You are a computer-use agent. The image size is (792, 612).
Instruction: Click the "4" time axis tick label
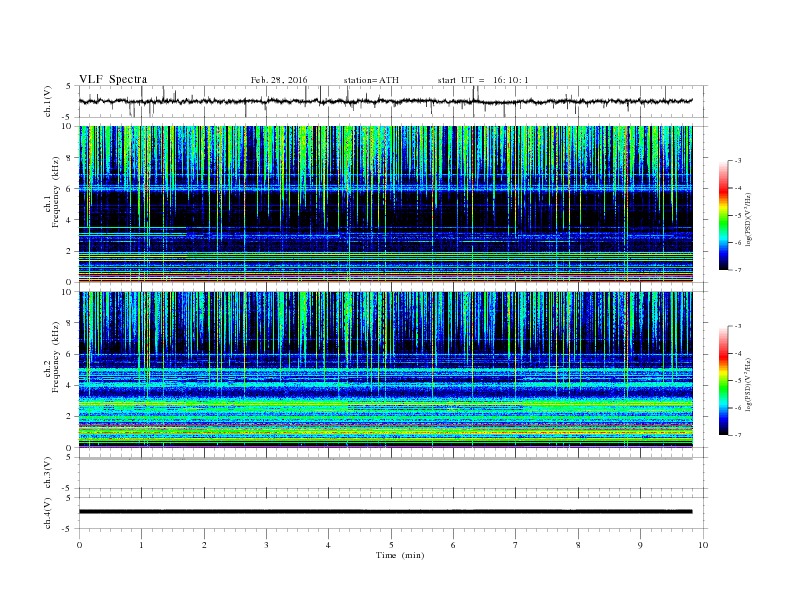click(328, 545)
